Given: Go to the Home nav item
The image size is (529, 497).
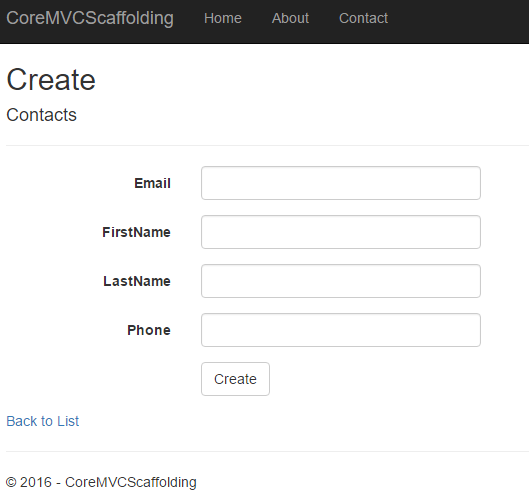Looking at the screenshot, I should point(223,18).
